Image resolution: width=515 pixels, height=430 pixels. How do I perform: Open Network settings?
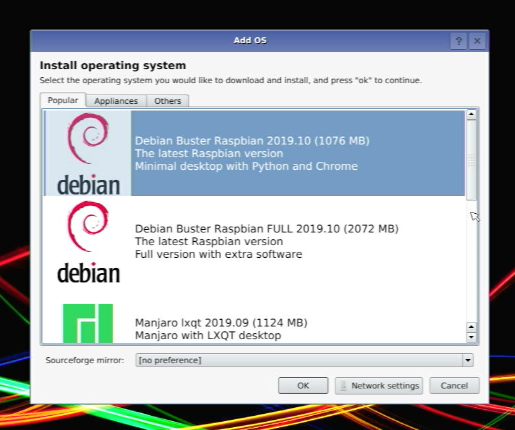379,386
